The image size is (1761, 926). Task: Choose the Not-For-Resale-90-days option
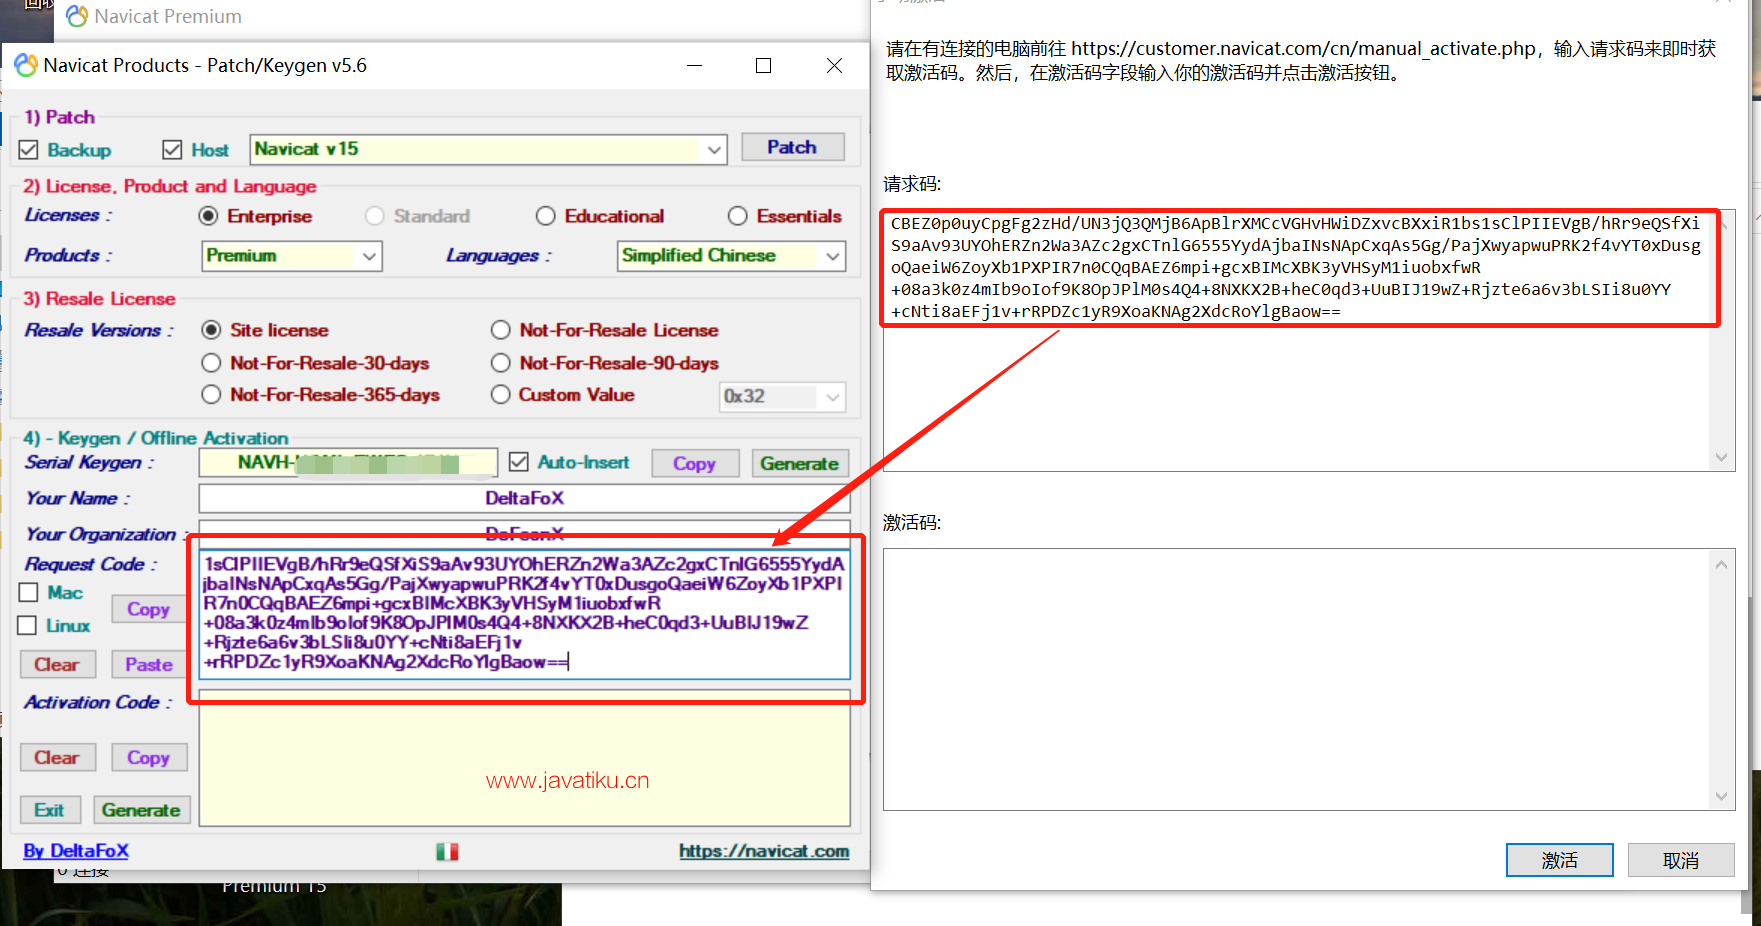point(501,363)
